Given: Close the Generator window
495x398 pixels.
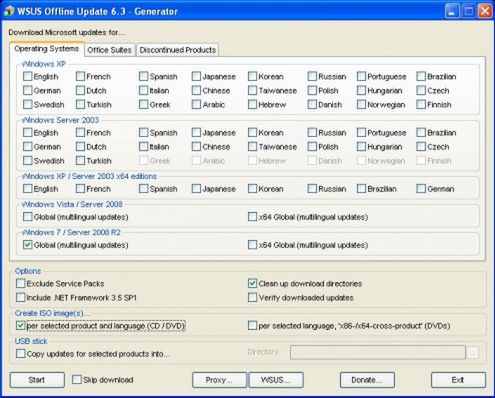Looking at the screenshot, I should pos(485,11).
